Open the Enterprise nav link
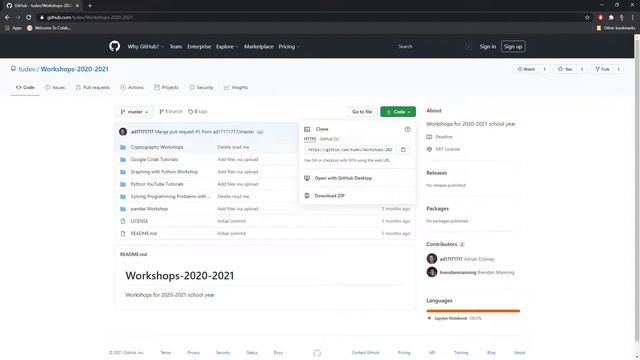 pyautogui.click(x=199, y=47)
